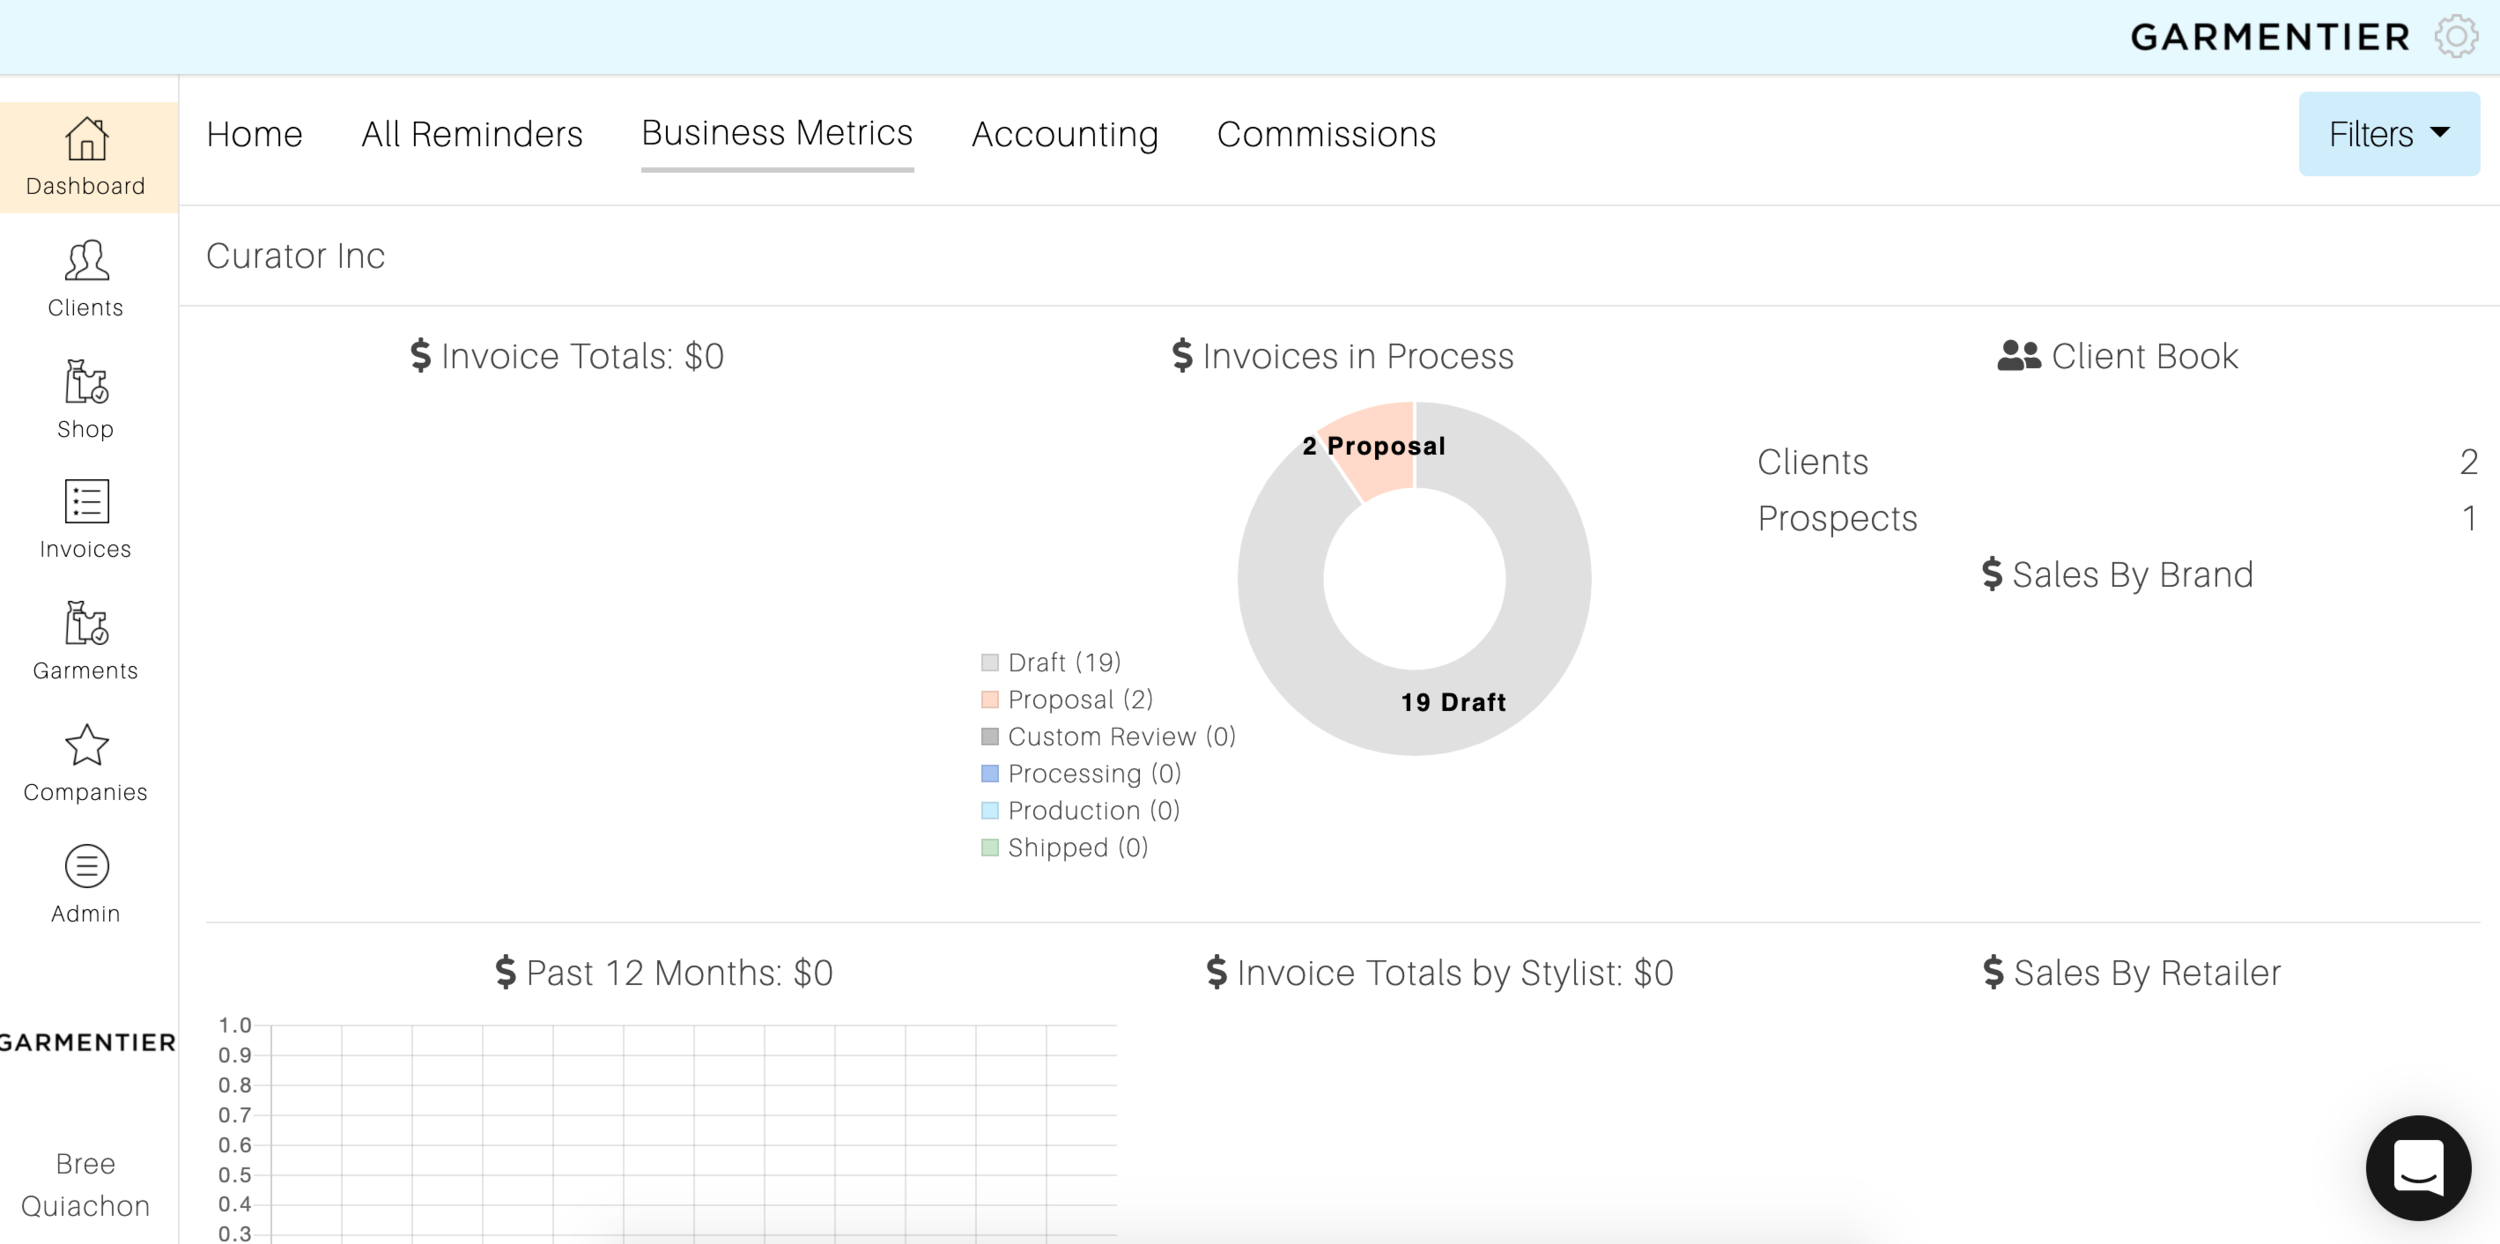The height and width of the screenshot is (1244, 2500).
Task: Toggle the Shipped (0) legend entry
Action: [x=1077, y=847]
